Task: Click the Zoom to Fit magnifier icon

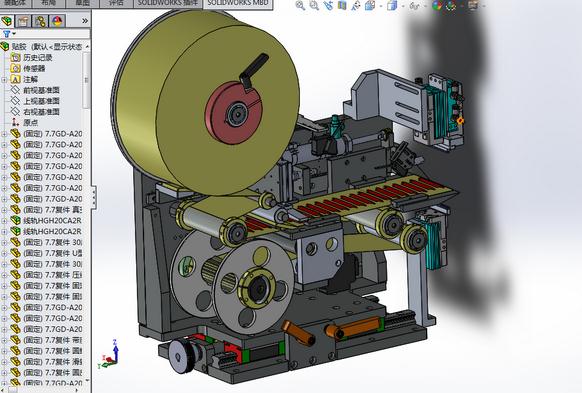Action: pos(300,5)
